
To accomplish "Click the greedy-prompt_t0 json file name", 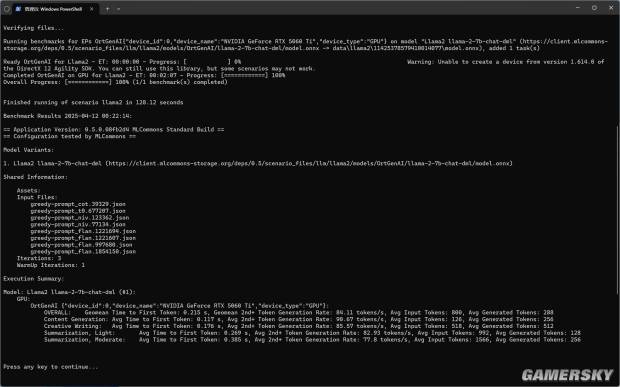I will click(78, 211).
